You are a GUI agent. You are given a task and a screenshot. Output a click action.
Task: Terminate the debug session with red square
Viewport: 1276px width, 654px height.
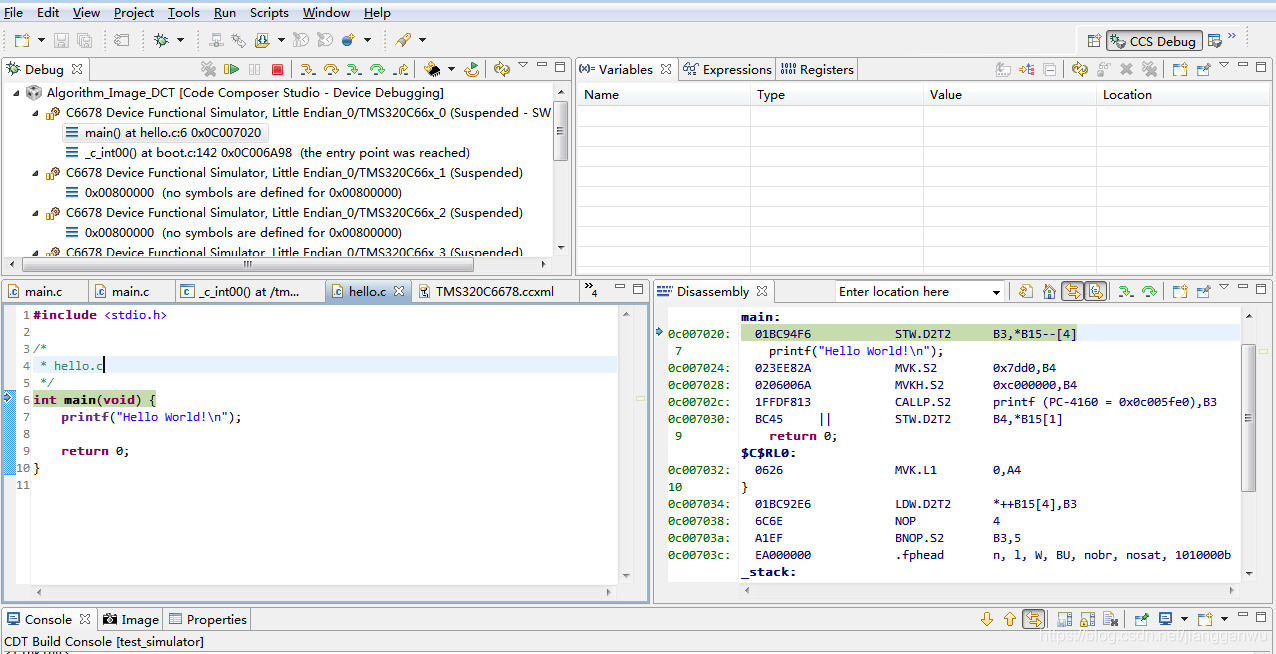278,69
